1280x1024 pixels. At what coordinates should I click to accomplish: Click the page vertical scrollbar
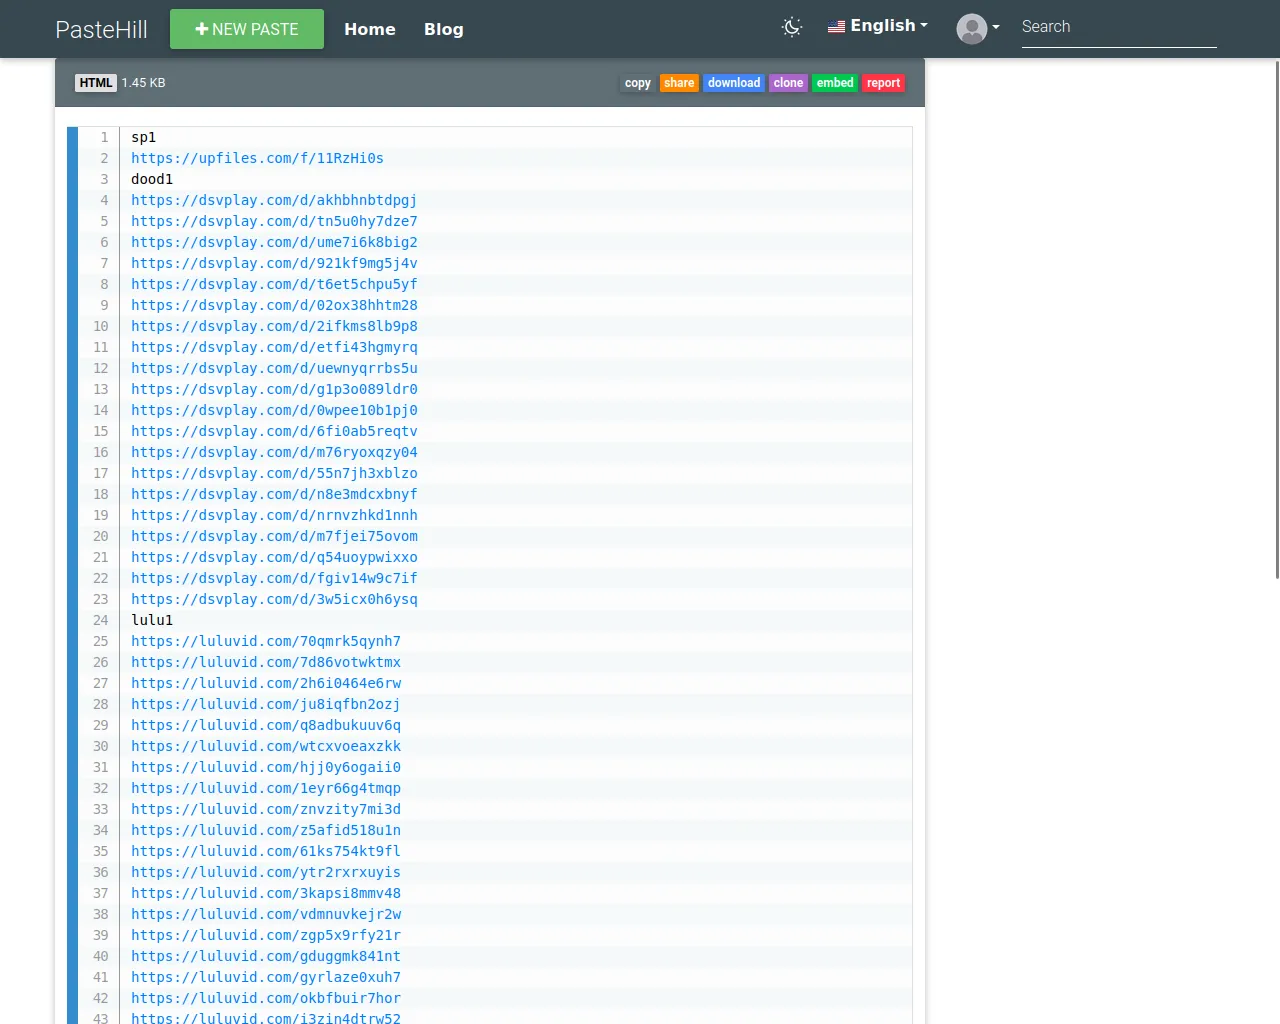point(1277,320)
